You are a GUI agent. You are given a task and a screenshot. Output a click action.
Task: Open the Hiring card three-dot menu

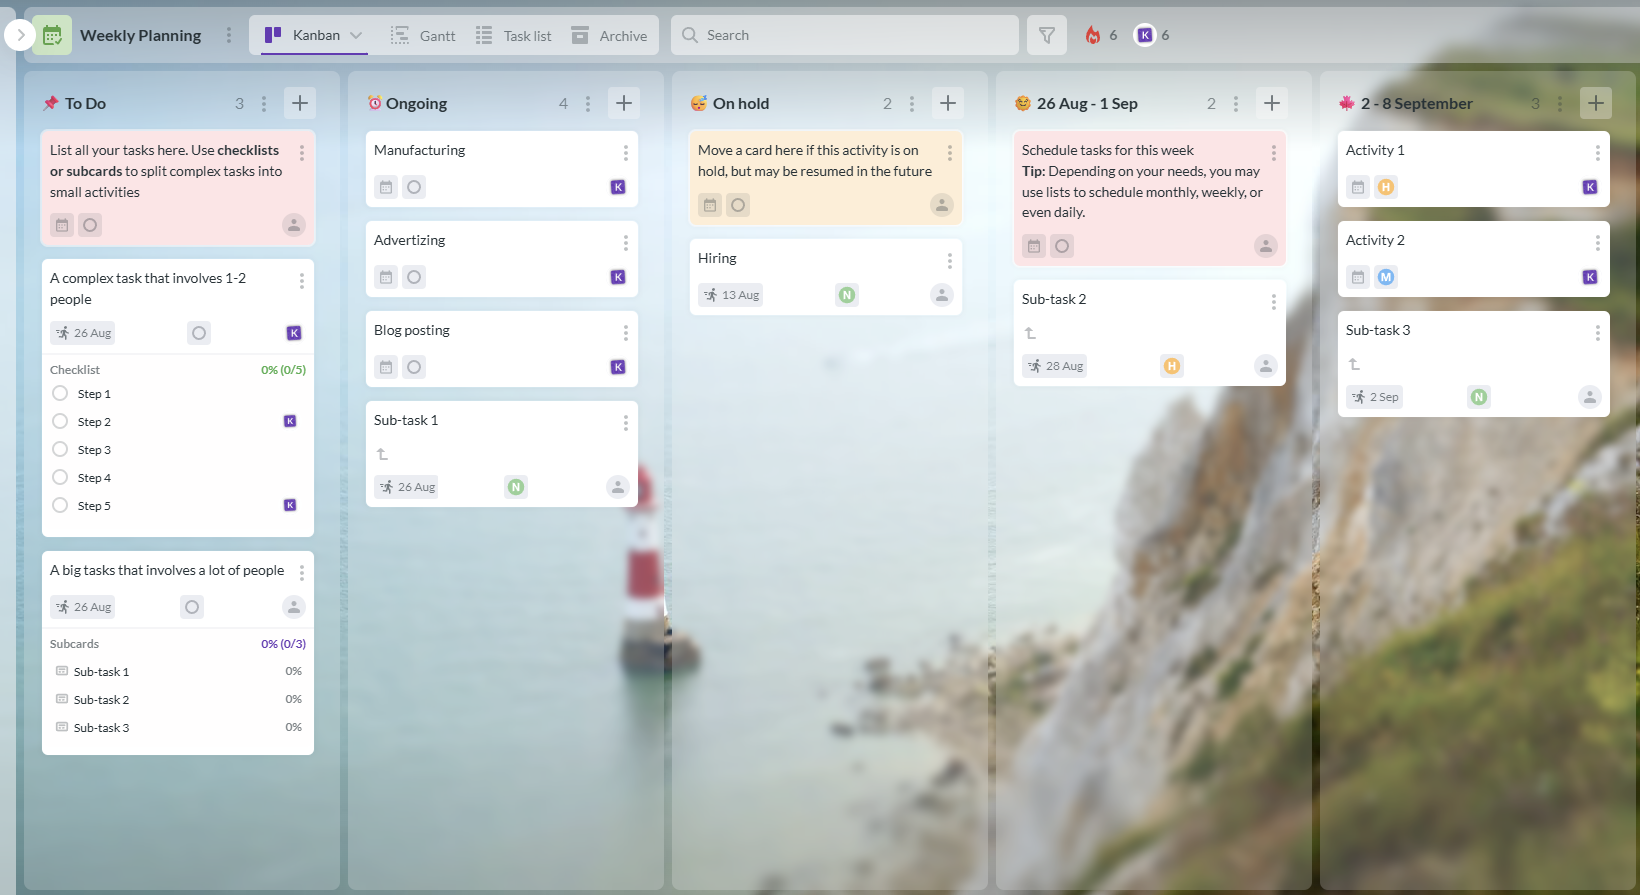950,261
